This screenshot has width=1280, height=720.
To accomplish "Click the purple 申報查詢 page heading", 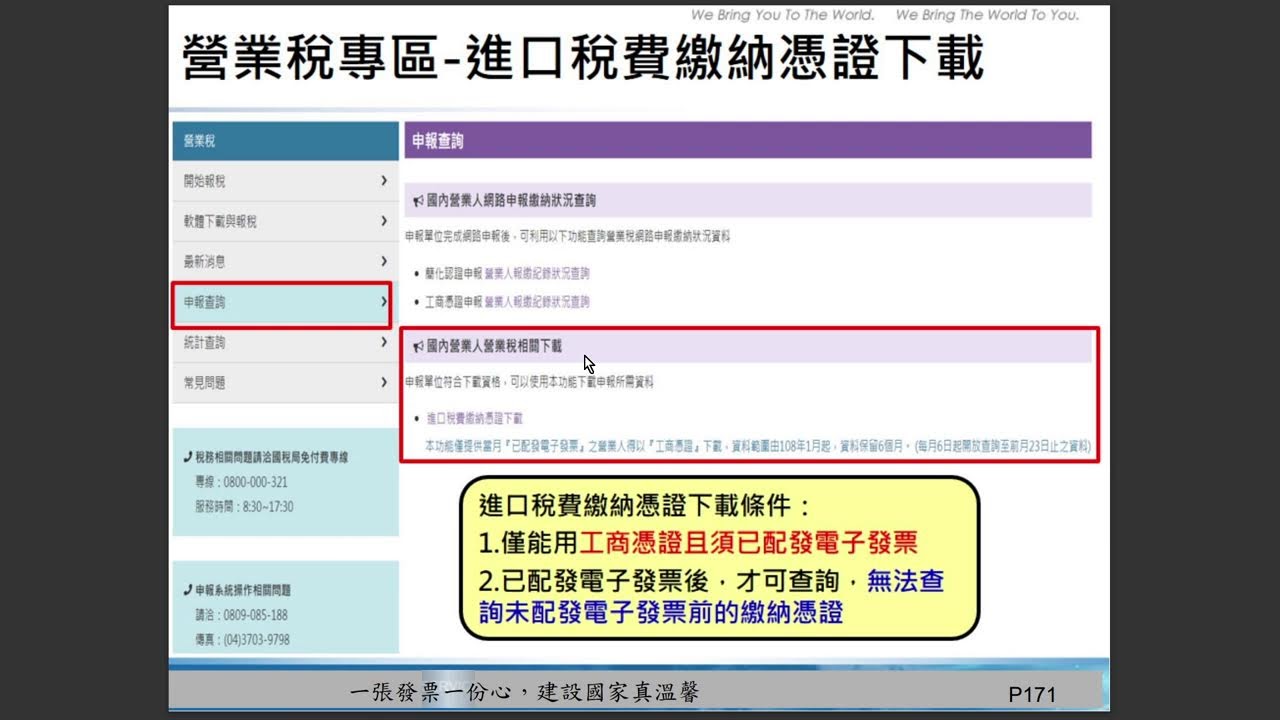I will pyautogui.click(x=747, y=141).
